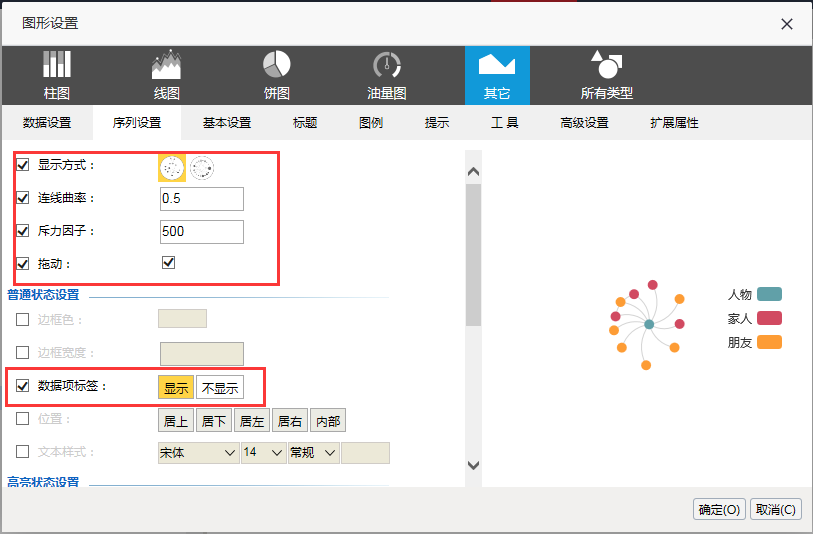Uncheck the 数据项标签 checkbox
This screenshot has width=813, height=534.
point(22,386)
